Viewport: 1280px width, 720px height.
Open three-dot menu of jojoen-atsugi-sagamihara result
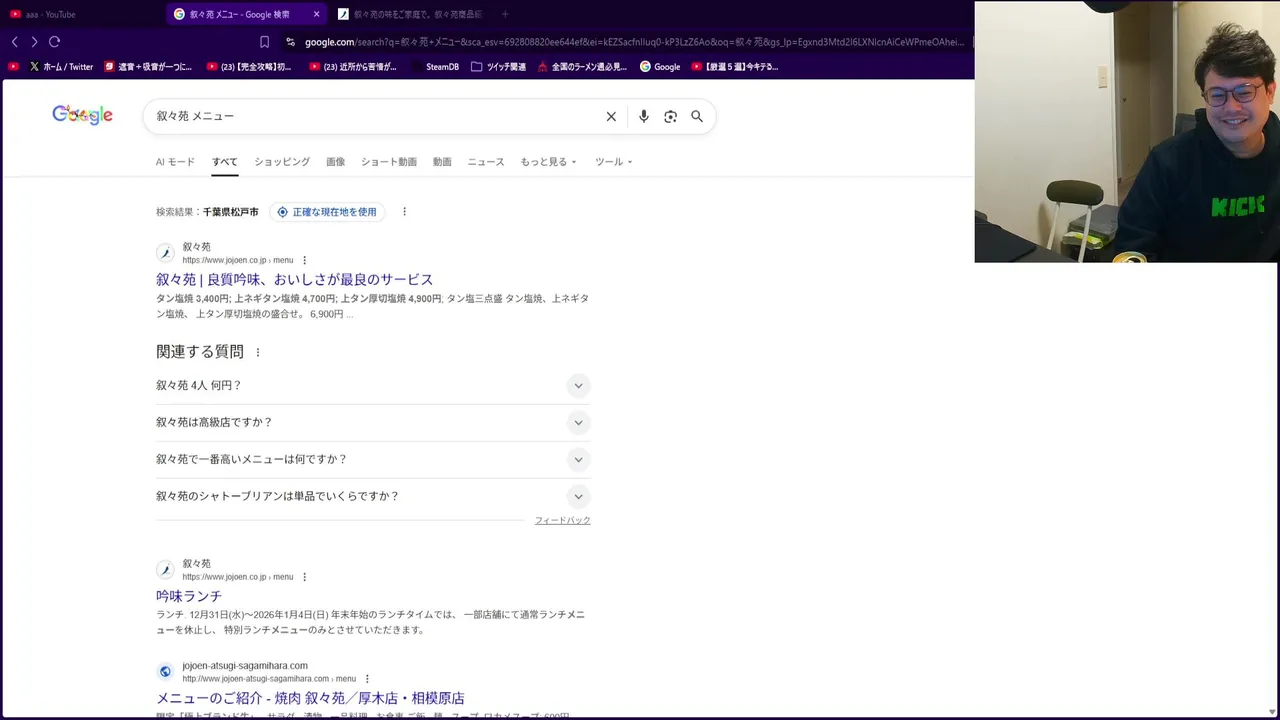367,679
